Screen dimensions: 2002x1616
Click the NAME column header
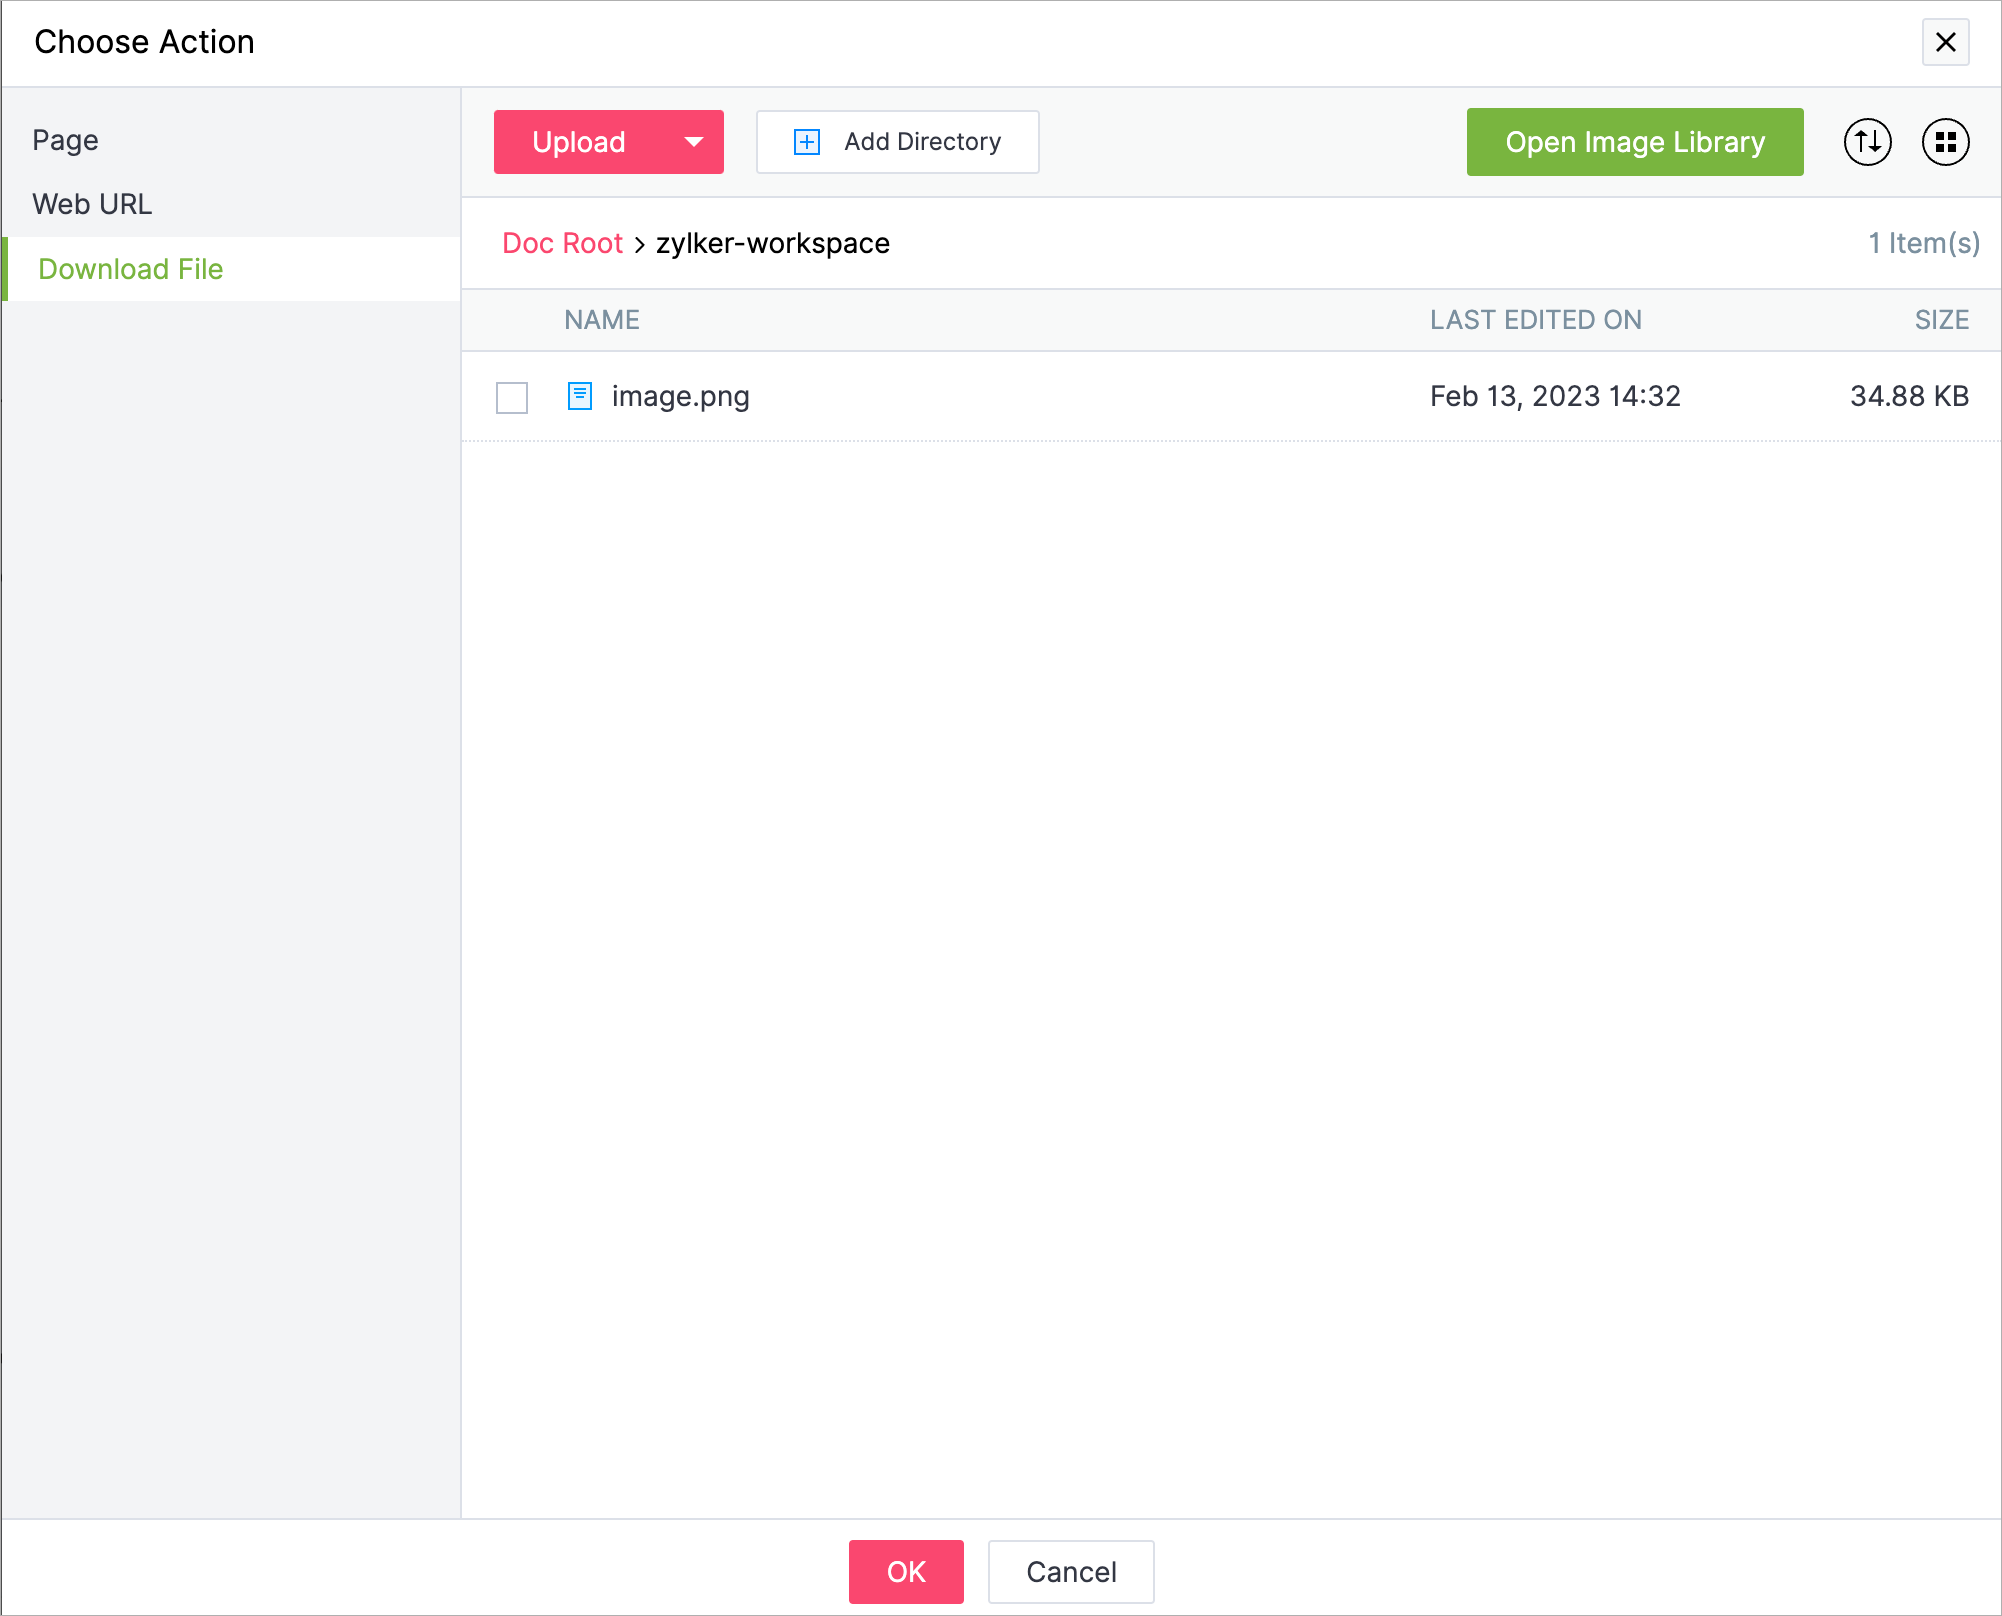coord(602,320)
